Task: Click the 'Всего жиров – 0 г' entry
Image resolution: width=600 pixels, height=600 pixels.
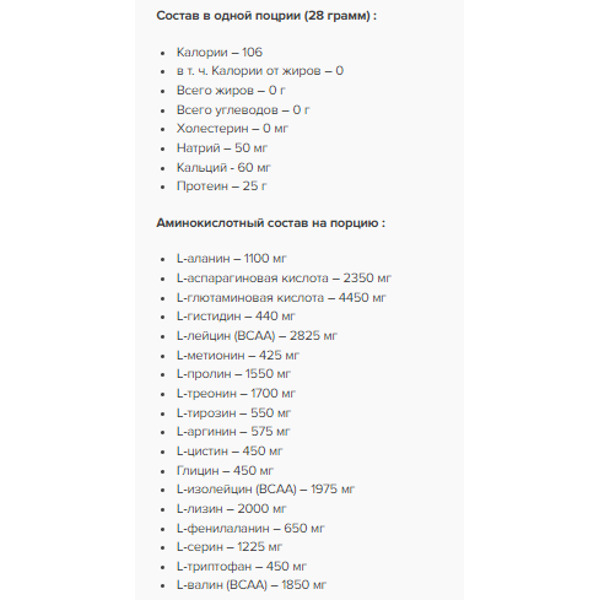Action: click(229, 90)
